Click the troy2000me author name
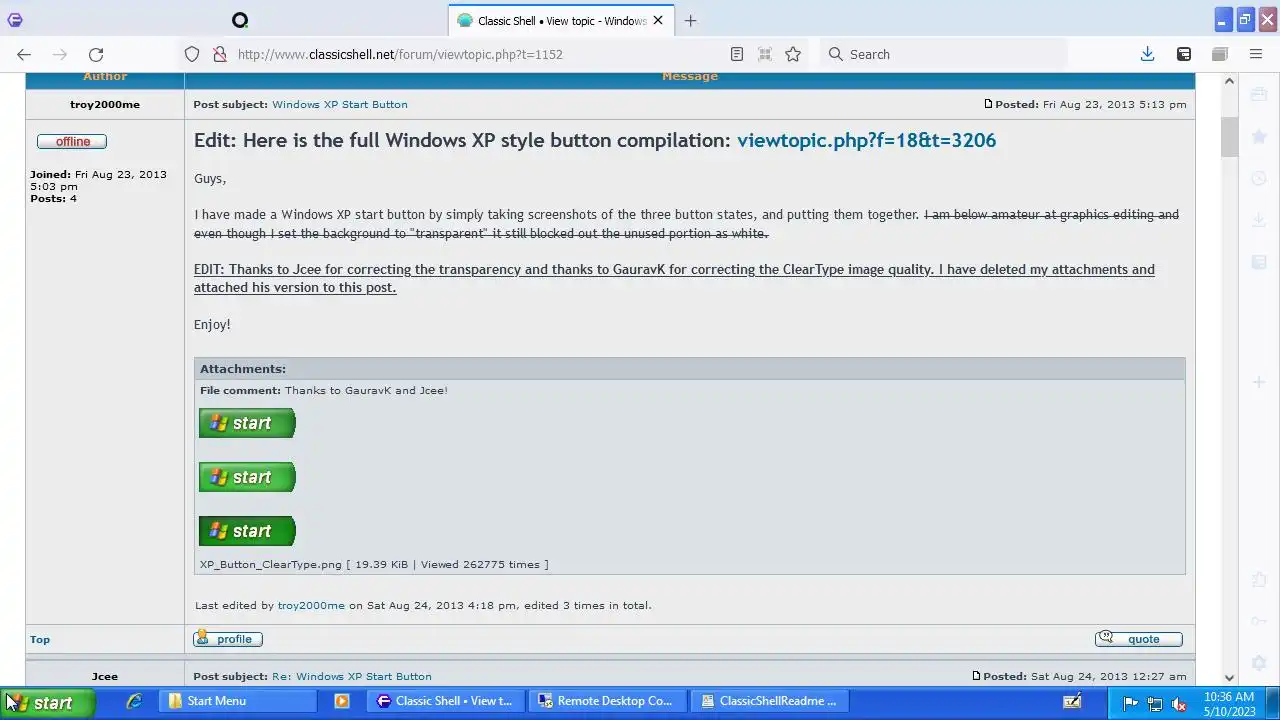 coord(105,104)
